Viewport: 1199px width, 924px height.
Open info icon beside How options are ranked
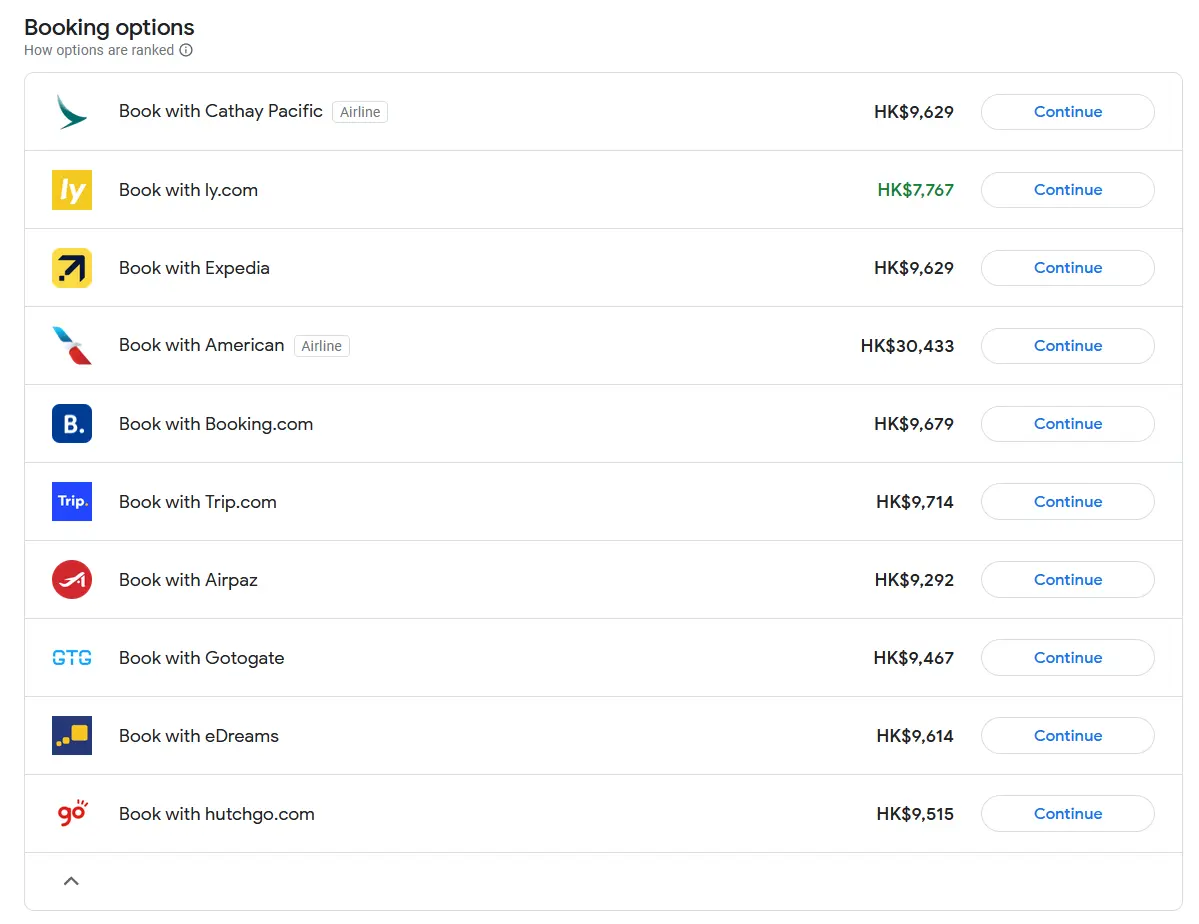coord(186,50)
